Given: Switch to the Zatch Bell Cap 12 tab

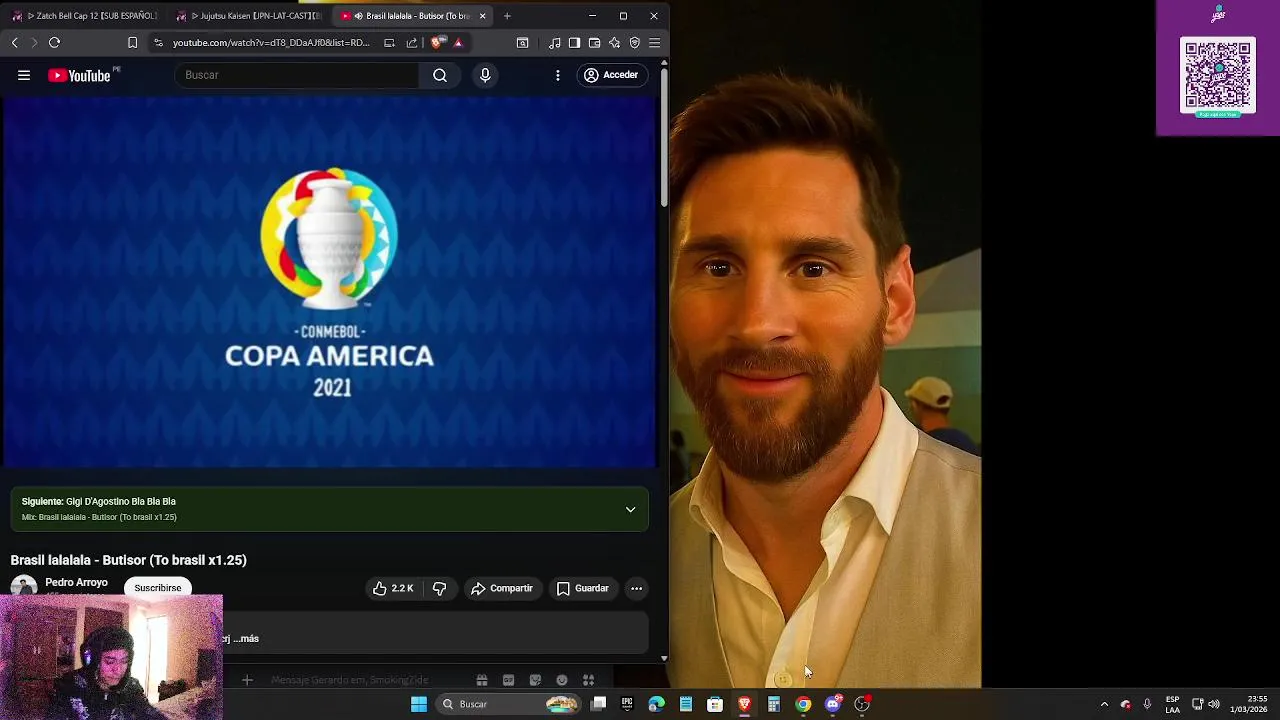Looking at the screenshot, I should [86, 16].
